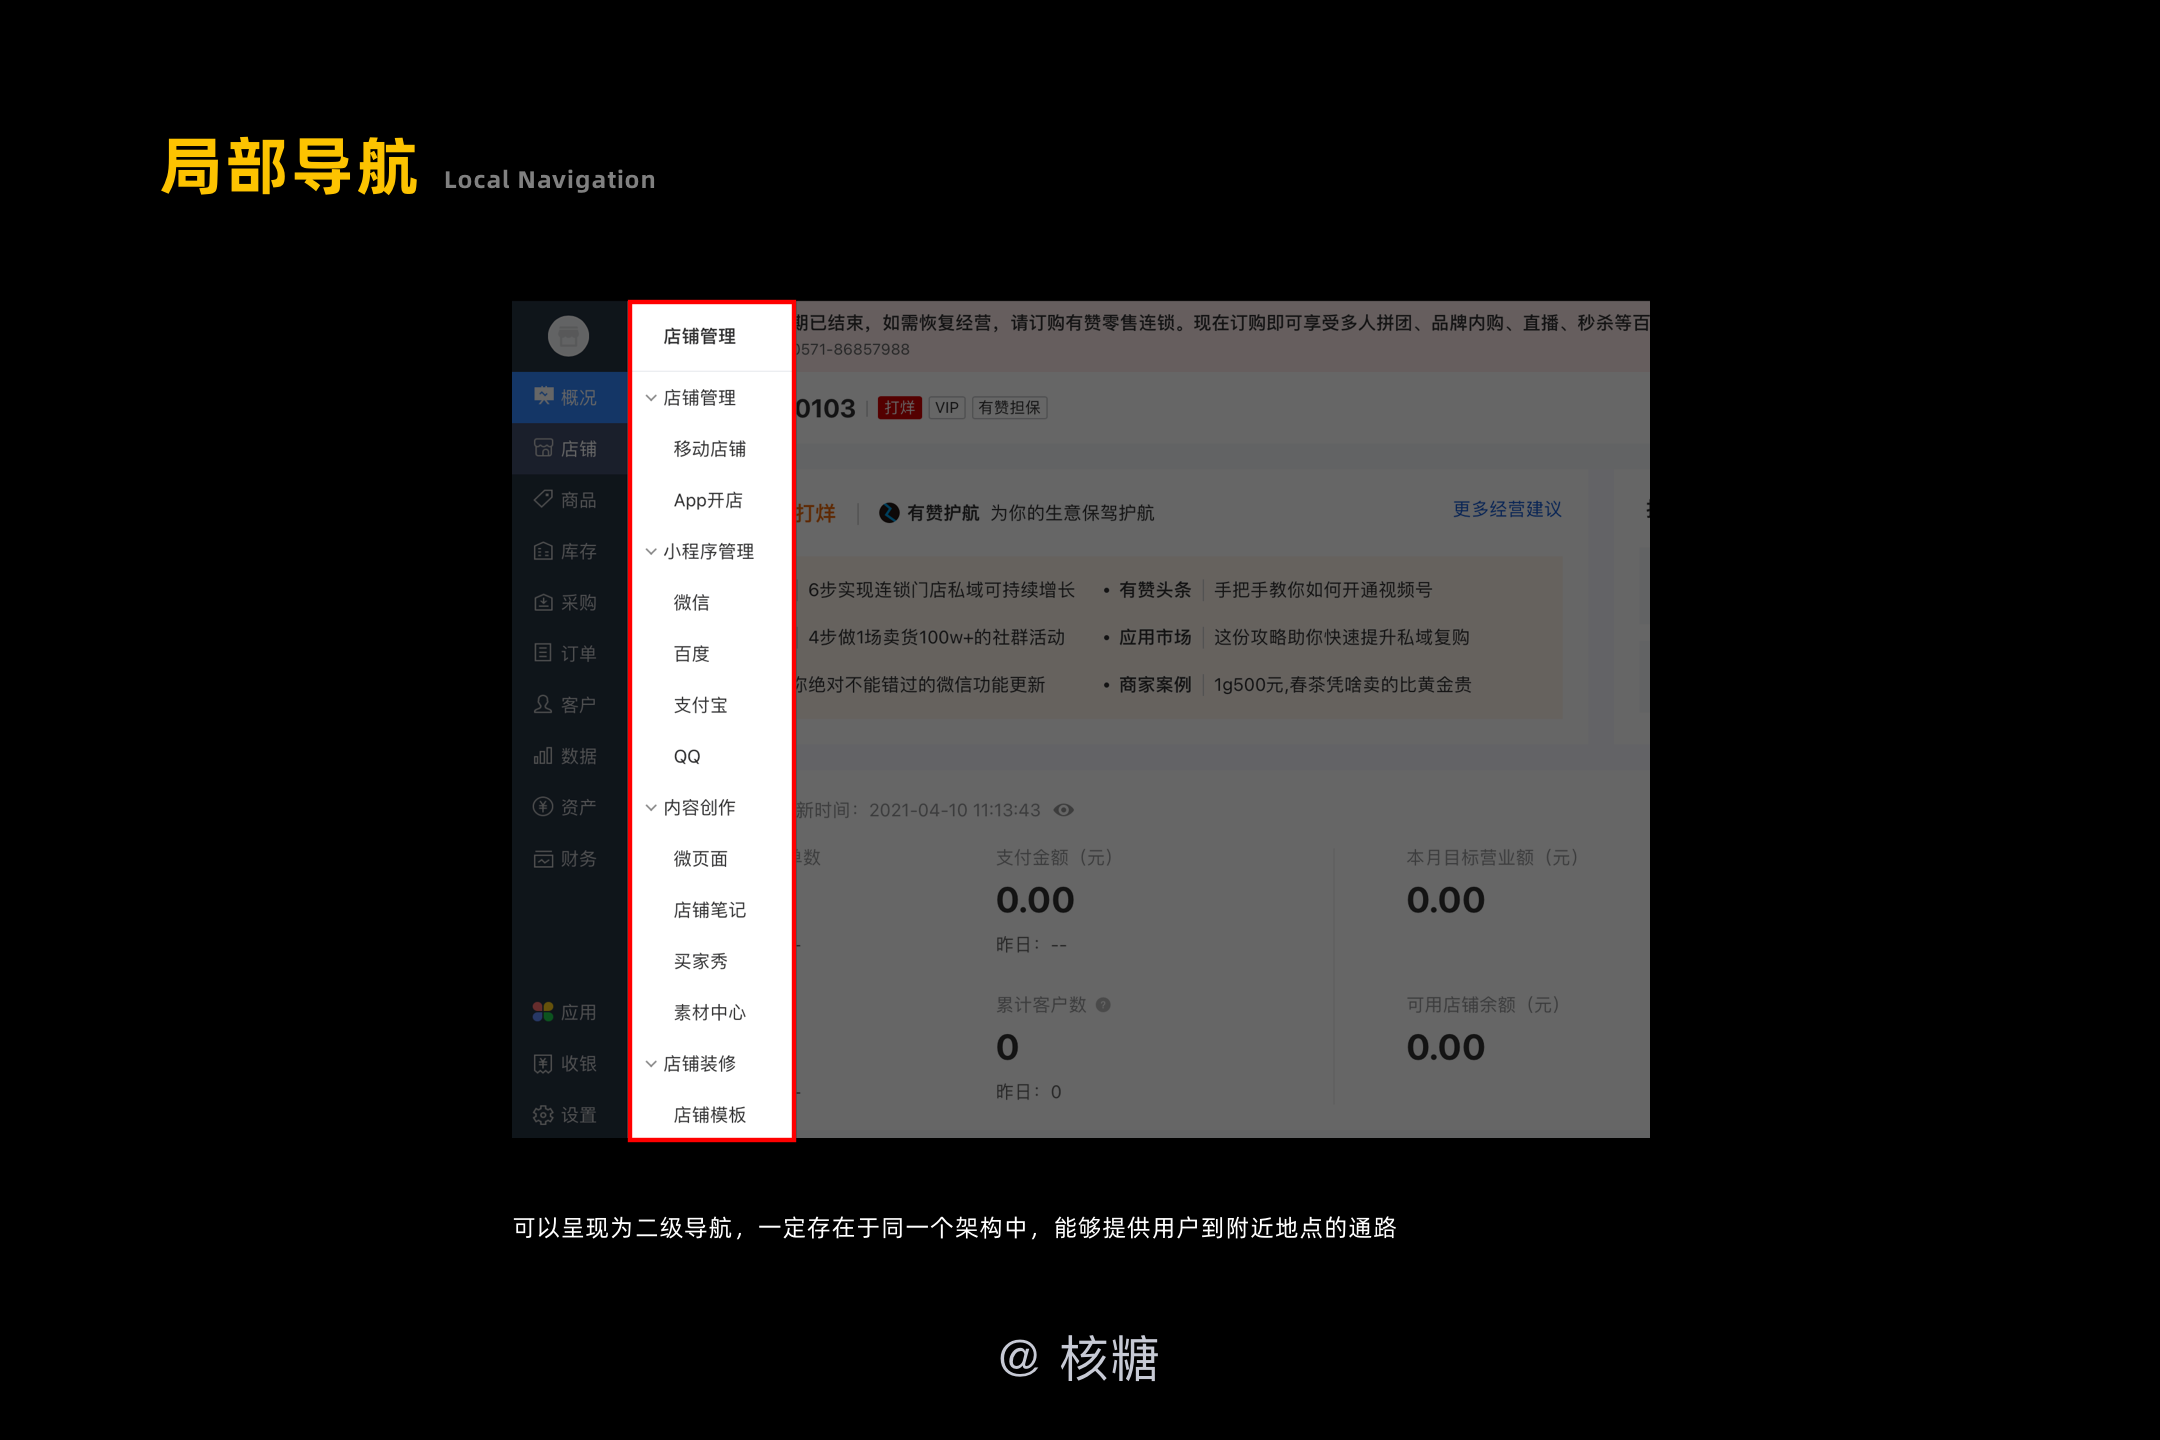Click the 概况 overview icon in sidebar
2160x1440 pixels.
(543, 397)
